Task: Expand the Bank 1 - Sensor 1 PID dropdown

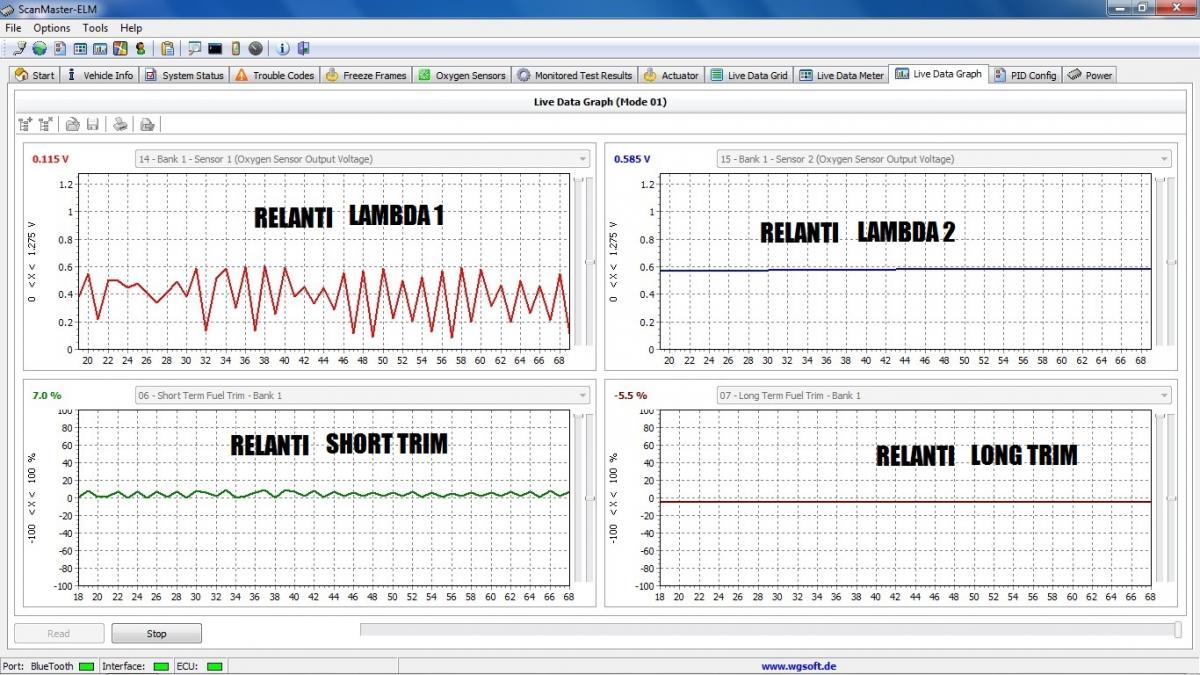Action: click(582, 159)
